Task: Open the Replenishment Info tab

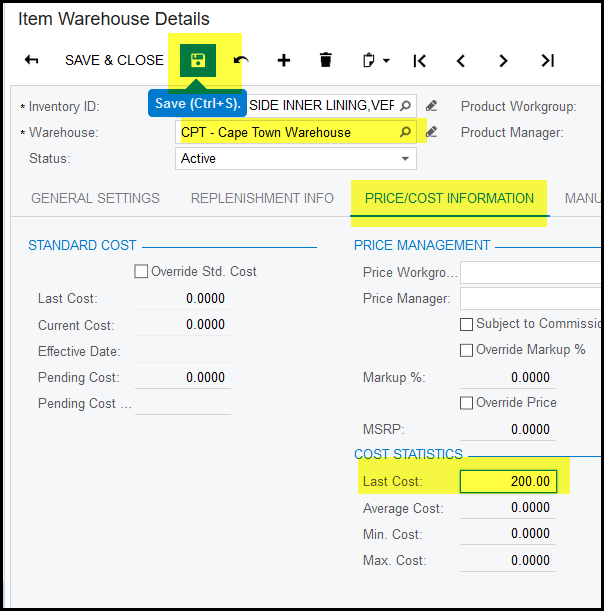Action: pos(262,198)
